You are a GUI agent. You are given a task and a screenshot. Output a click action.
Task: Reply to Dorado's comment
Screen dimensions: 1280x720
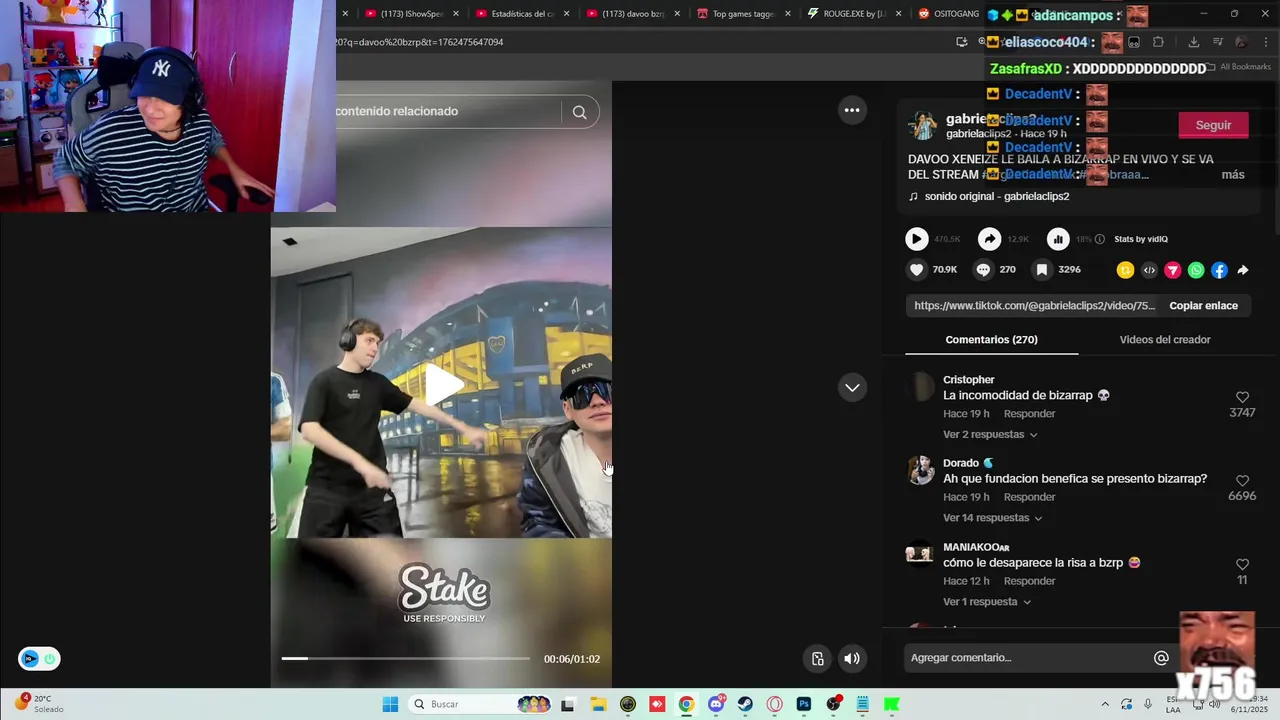tap(1029, 497)
